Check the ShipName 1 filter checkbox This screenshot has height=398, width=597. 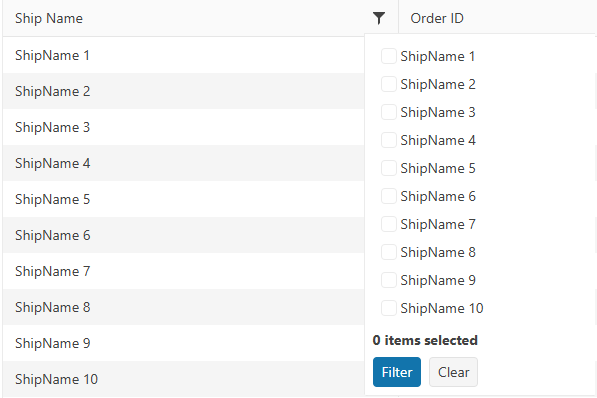point(389,56)
